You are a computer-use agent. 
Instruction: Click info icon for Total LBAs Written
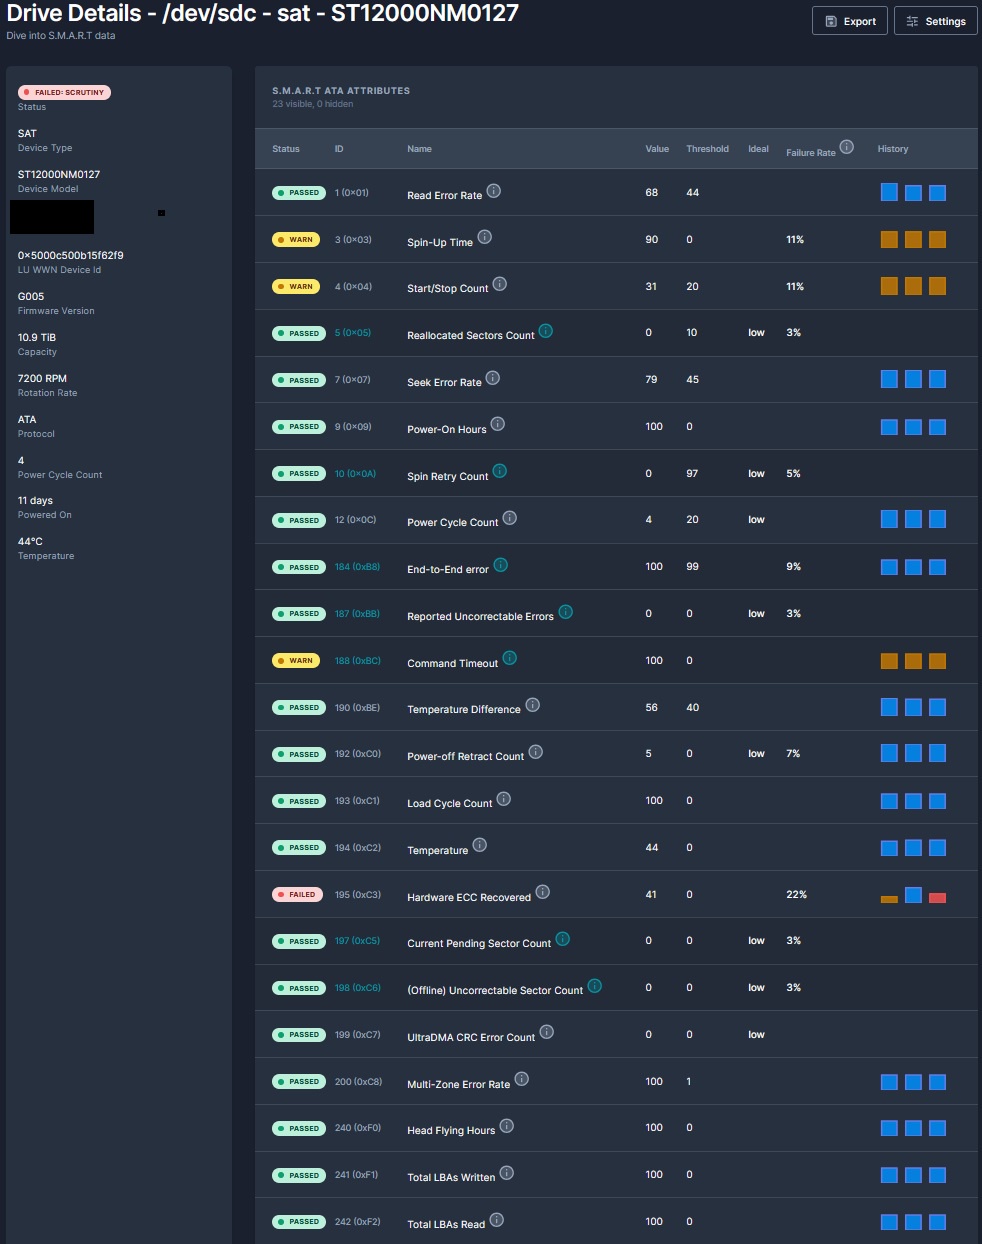click(x=506, y=1173)
